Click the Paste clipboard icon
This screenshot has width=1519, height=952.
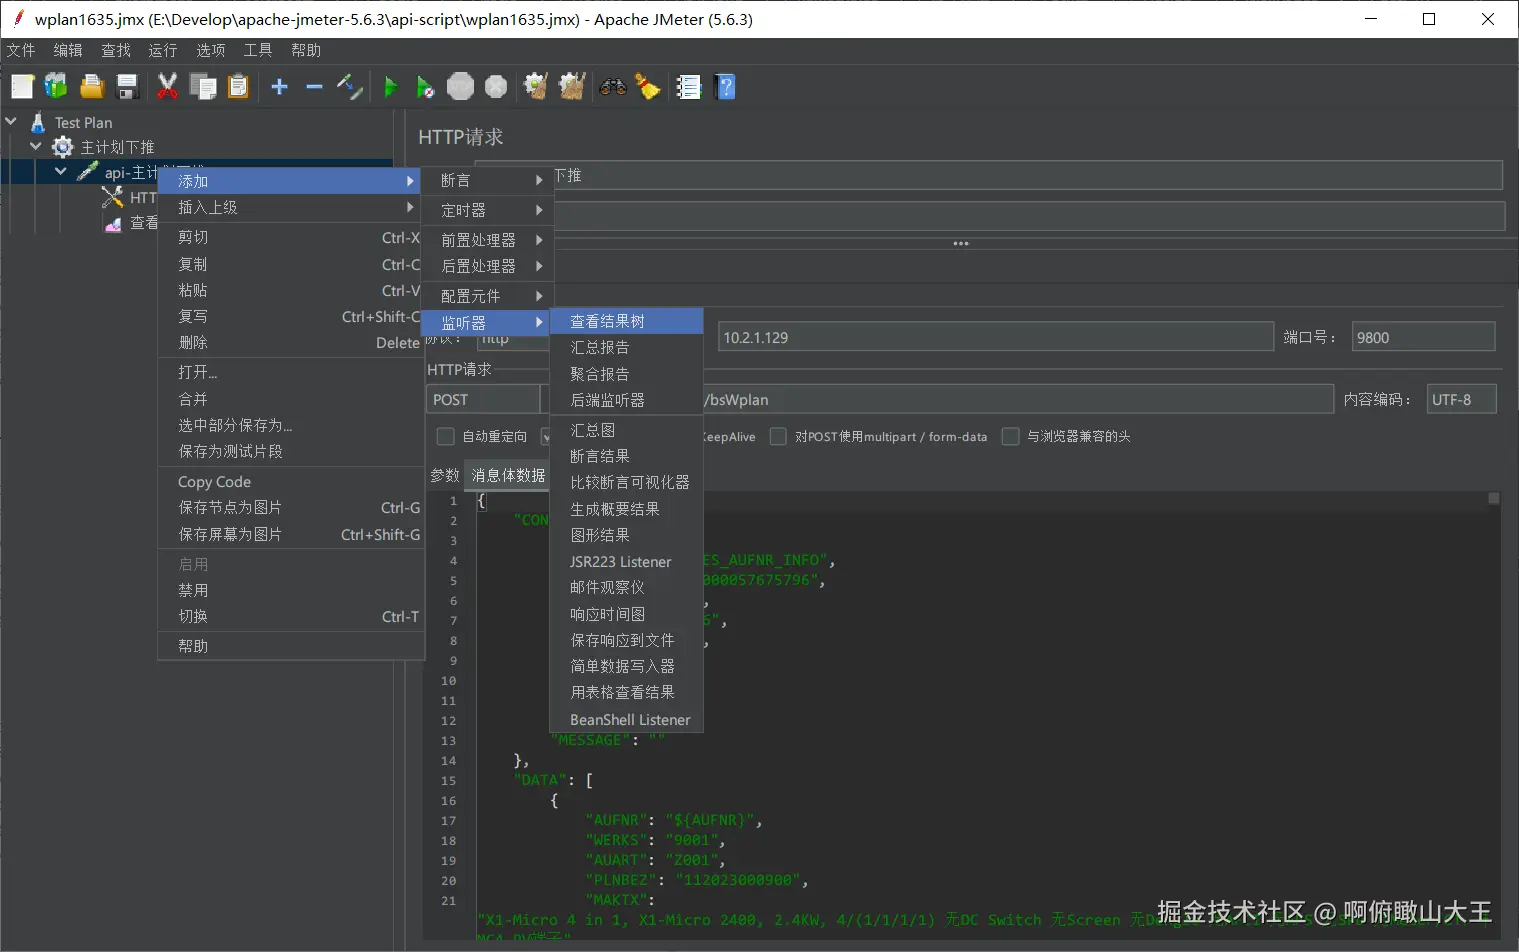238,87
